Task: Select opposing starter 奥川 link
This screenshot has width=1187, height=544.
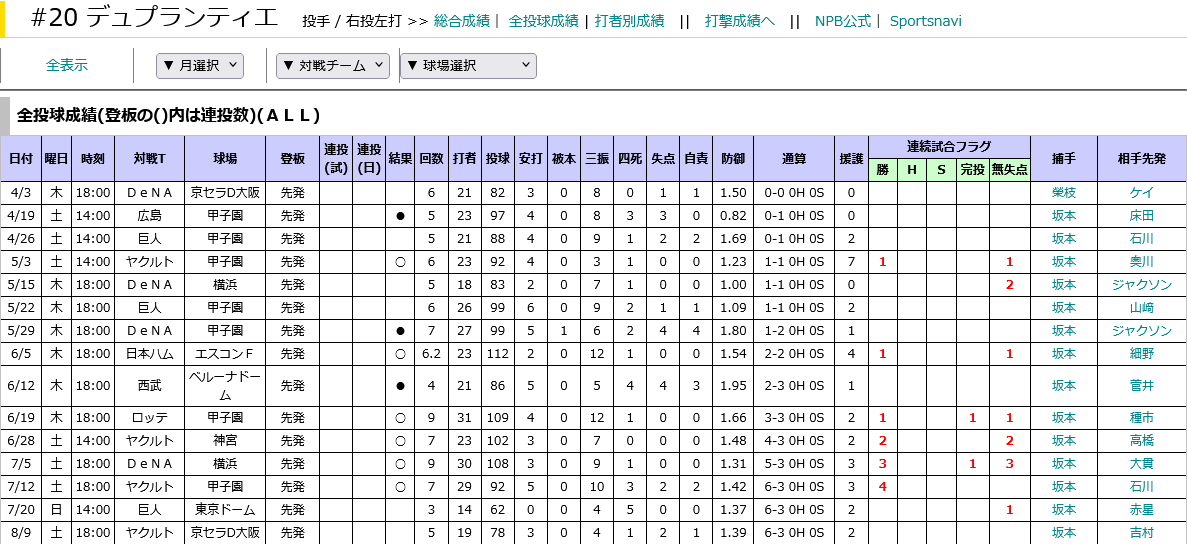Action: [1141, 262]
